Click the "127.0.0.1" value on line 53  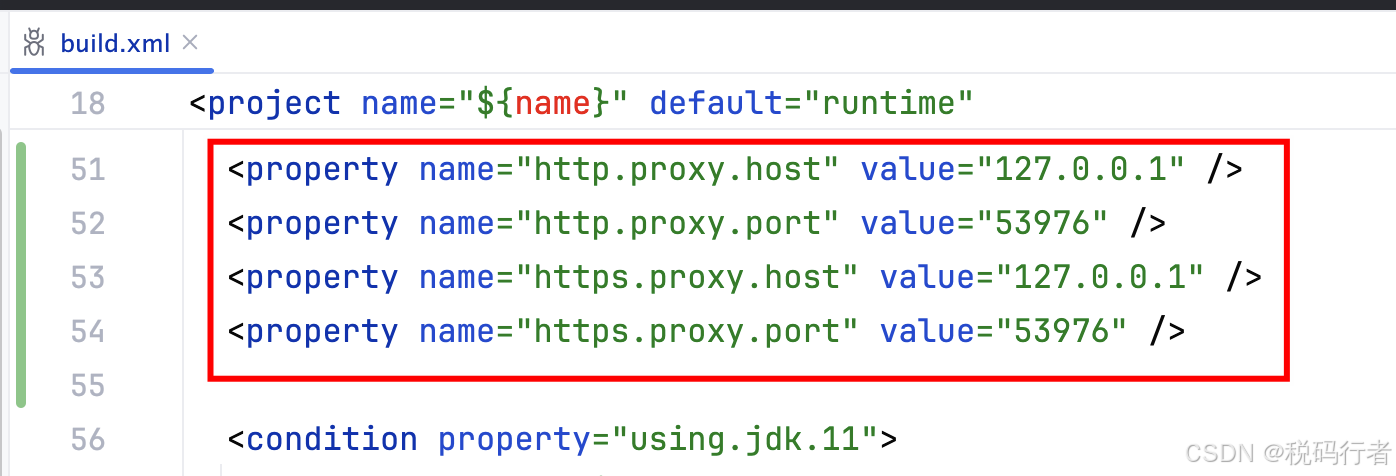tap(1100, 277)
